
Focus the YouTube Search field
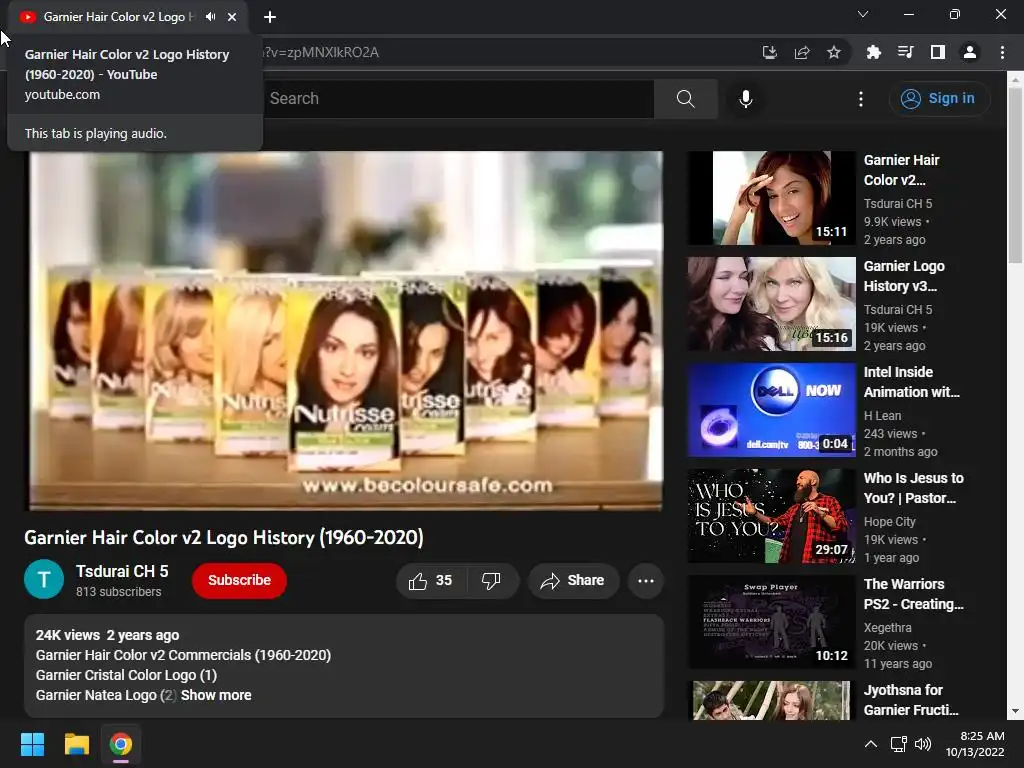[x=457, y=99]
